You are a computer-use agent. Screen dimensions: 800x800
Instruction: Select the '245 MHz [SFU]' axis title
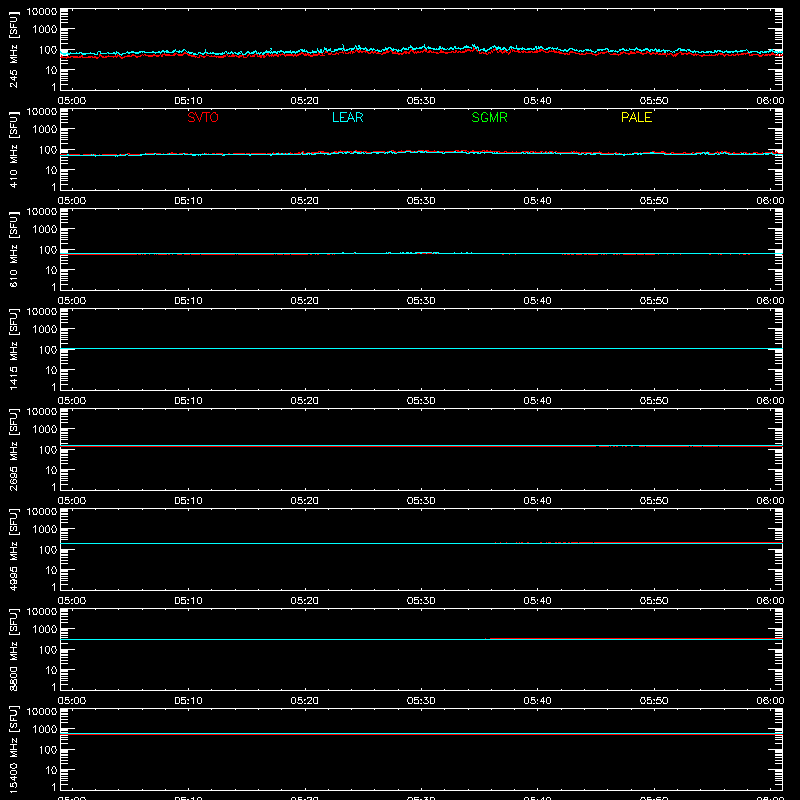(13, 49)
